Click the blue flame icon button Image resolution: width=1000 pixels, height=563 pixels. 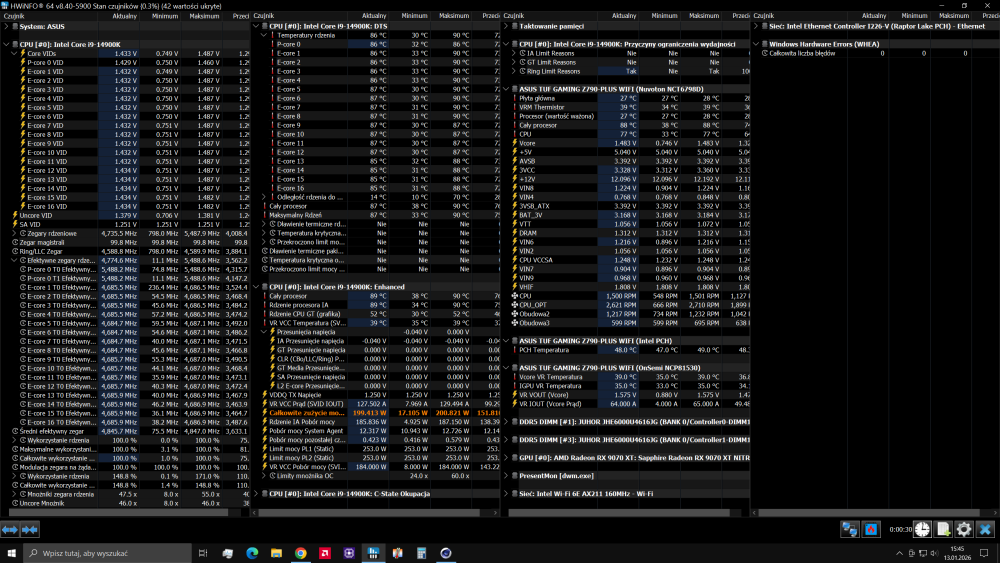[x=872, y=529]
